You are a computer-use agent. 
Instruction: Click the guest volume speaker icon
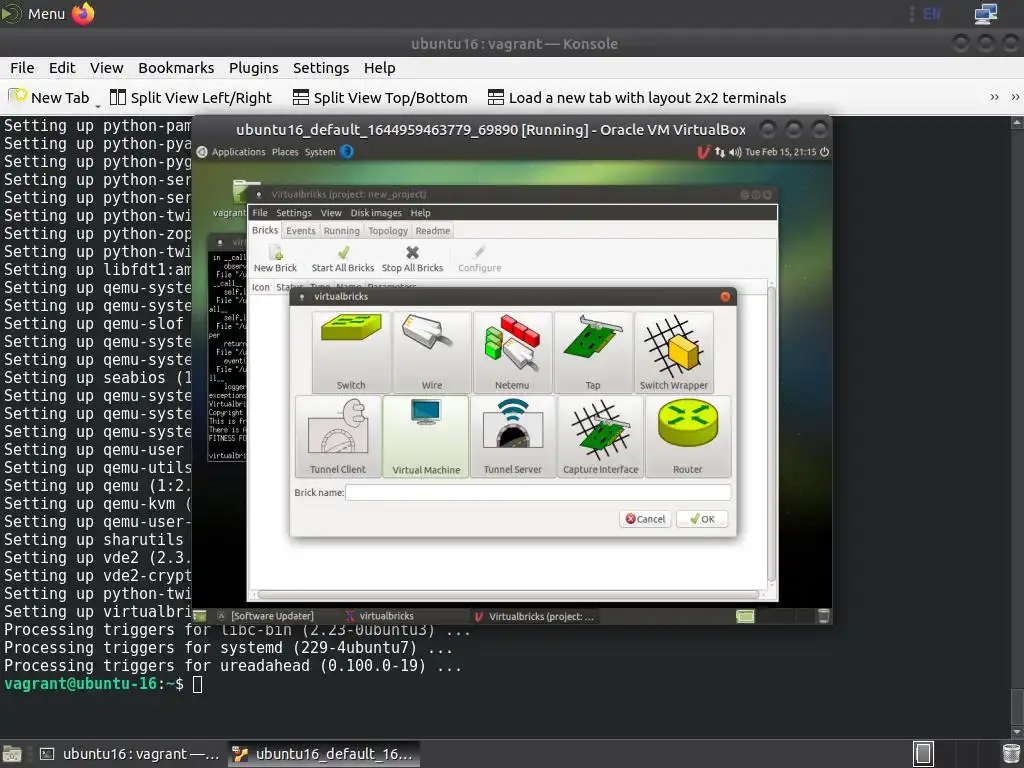pos(735,152)
